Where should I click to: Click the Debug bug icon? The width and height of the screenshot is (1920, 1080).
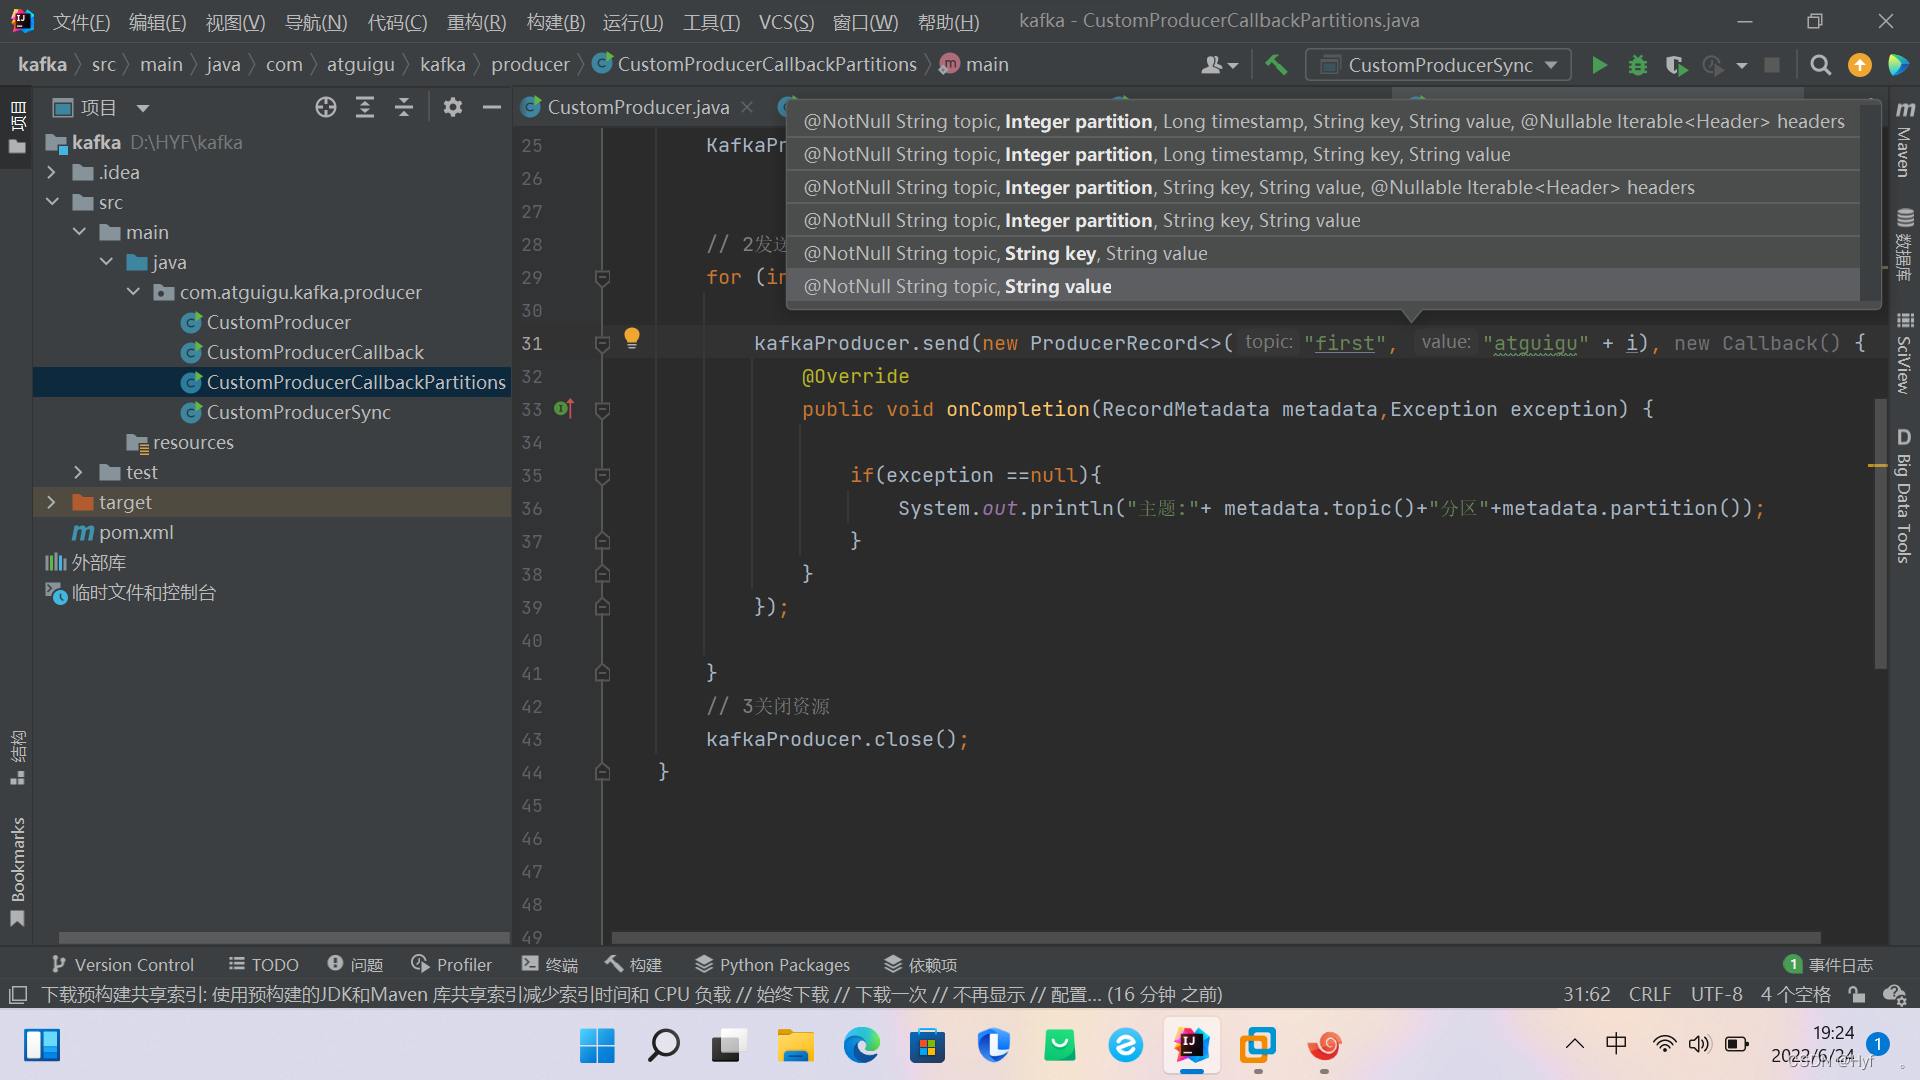(x=1637, y=65)
